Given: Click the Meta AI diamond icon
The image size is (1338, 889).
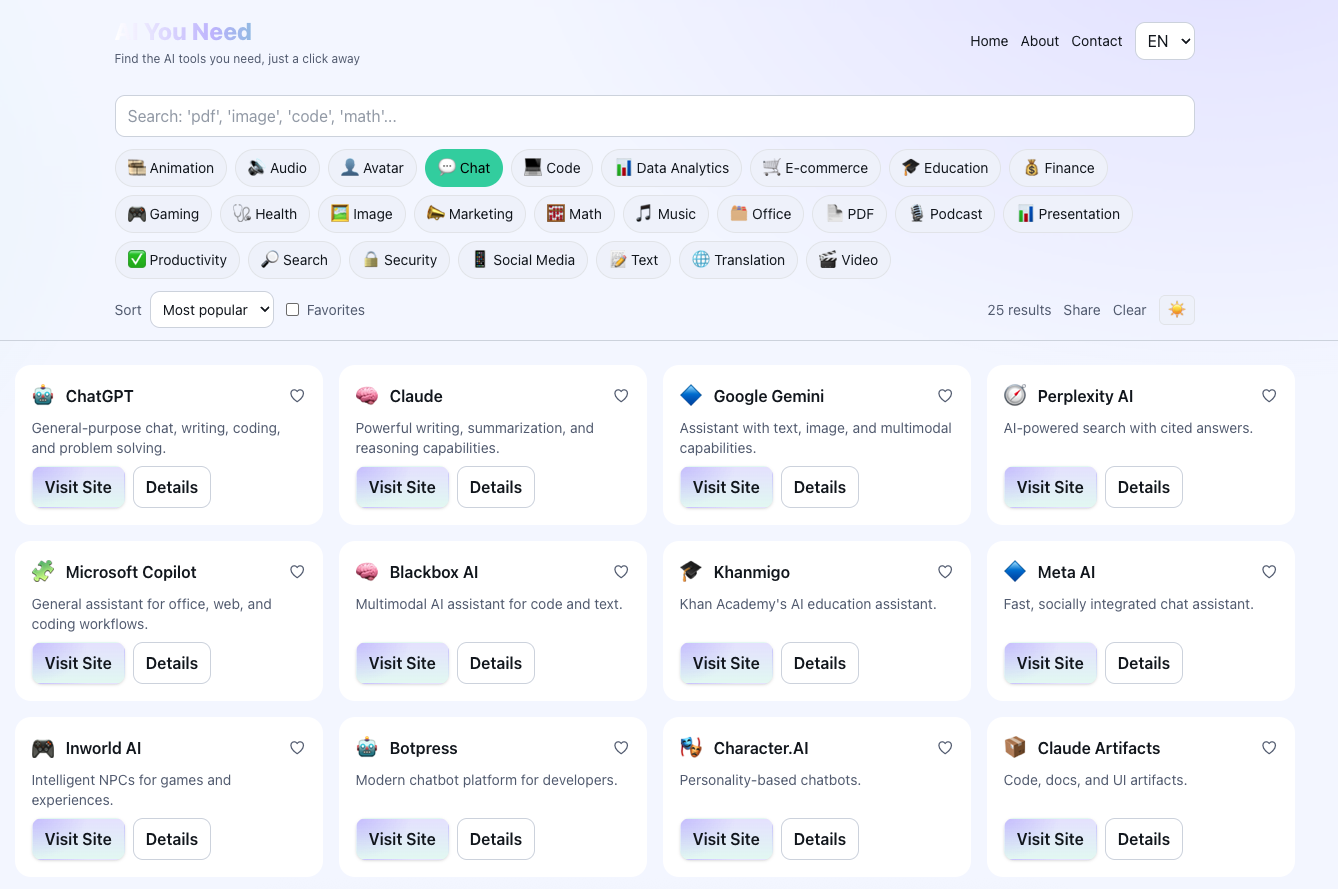Looking at the screenshot, I should point(1015,572).
